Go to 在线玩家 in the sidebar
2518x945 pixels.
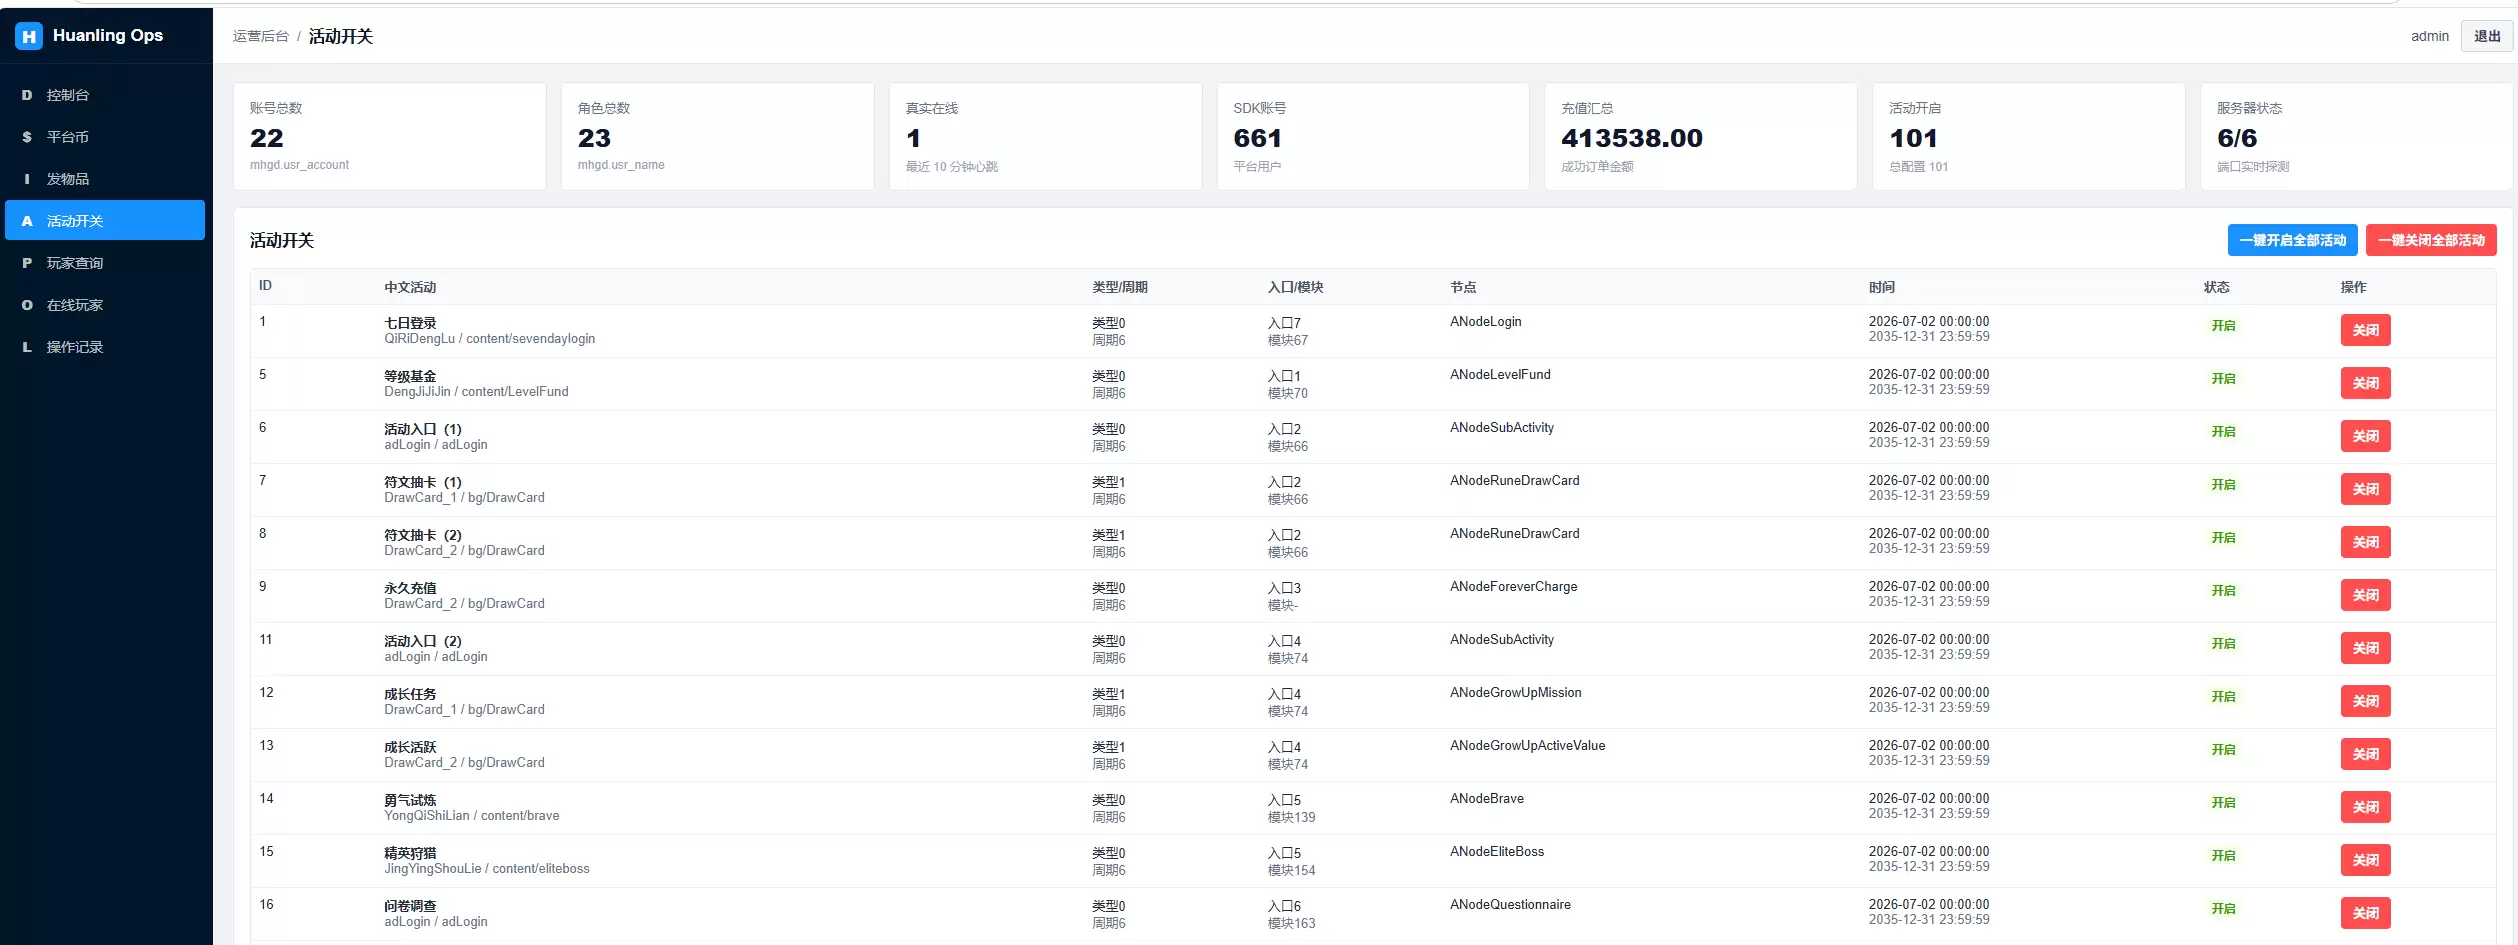[x=105, y=305]
